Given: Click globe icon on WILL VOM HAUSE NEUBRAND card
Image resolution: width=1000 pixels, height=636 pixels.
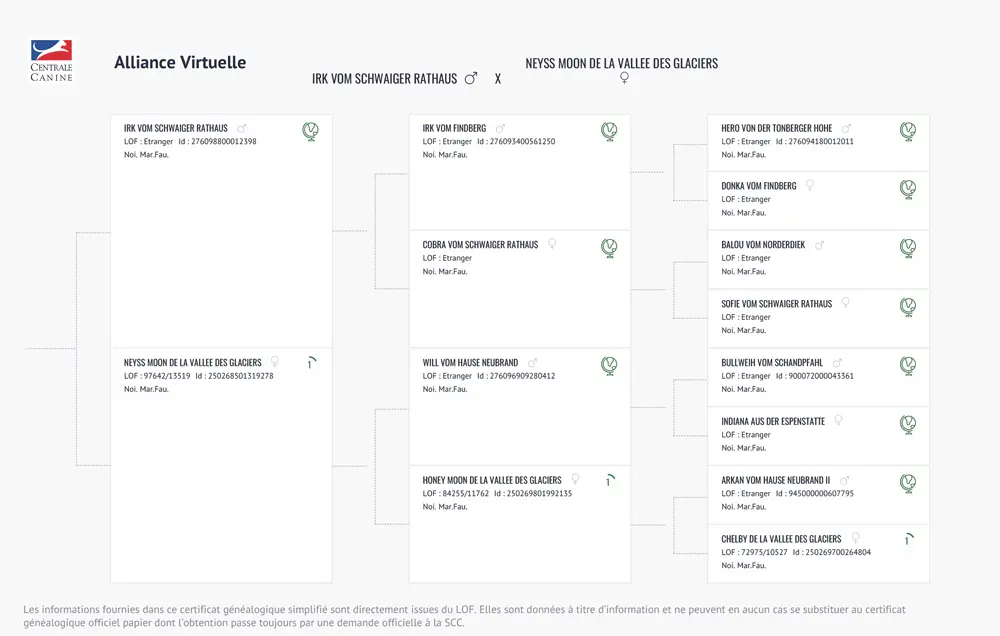Looking at the screenshot, I should click(609, 366).
